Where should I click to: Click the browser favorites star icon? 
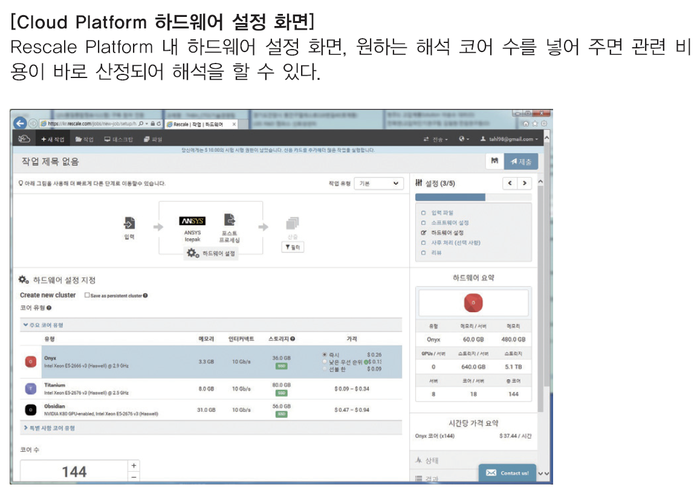535,124
